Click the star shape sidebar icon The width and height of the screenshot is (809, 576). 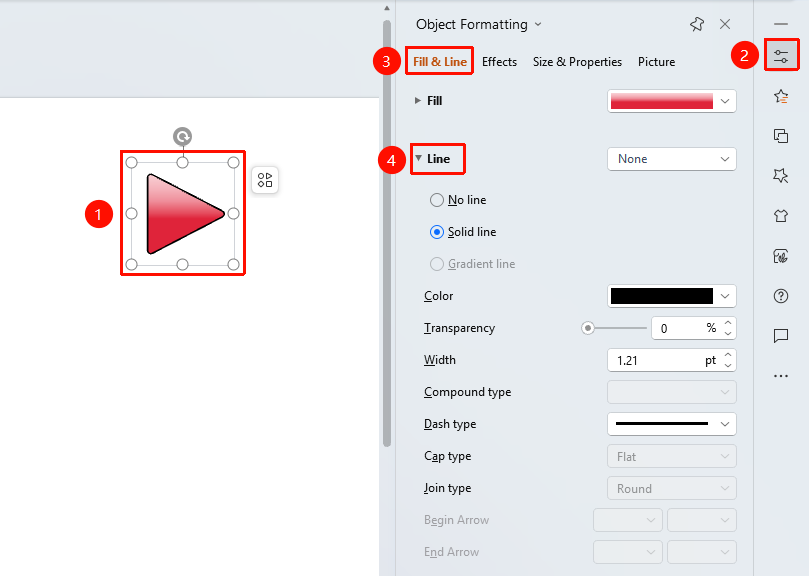pos(781,175)
